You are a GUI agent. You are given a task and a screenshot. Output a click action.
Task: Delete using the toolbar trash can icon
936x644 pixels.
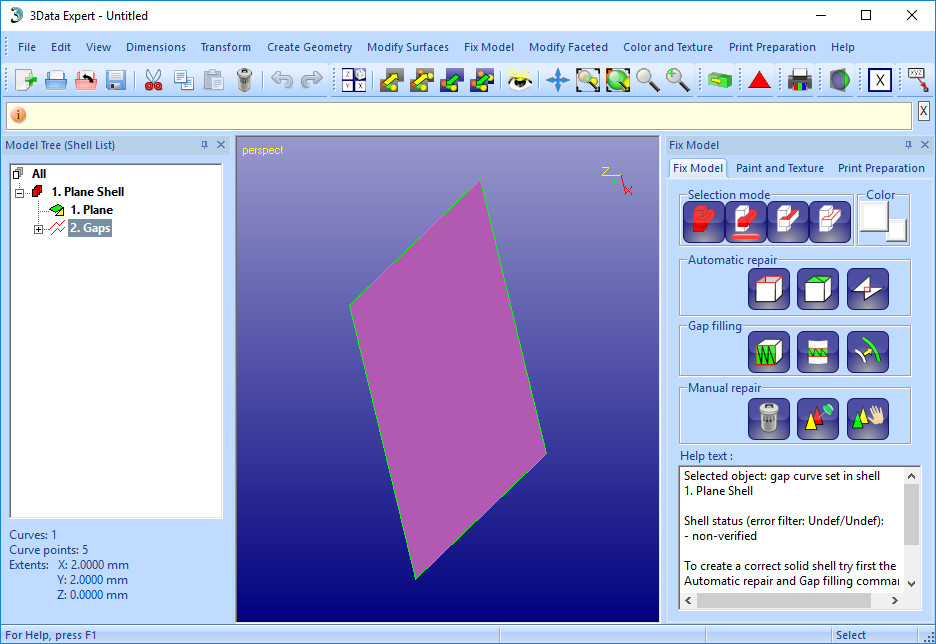[244, 79]
